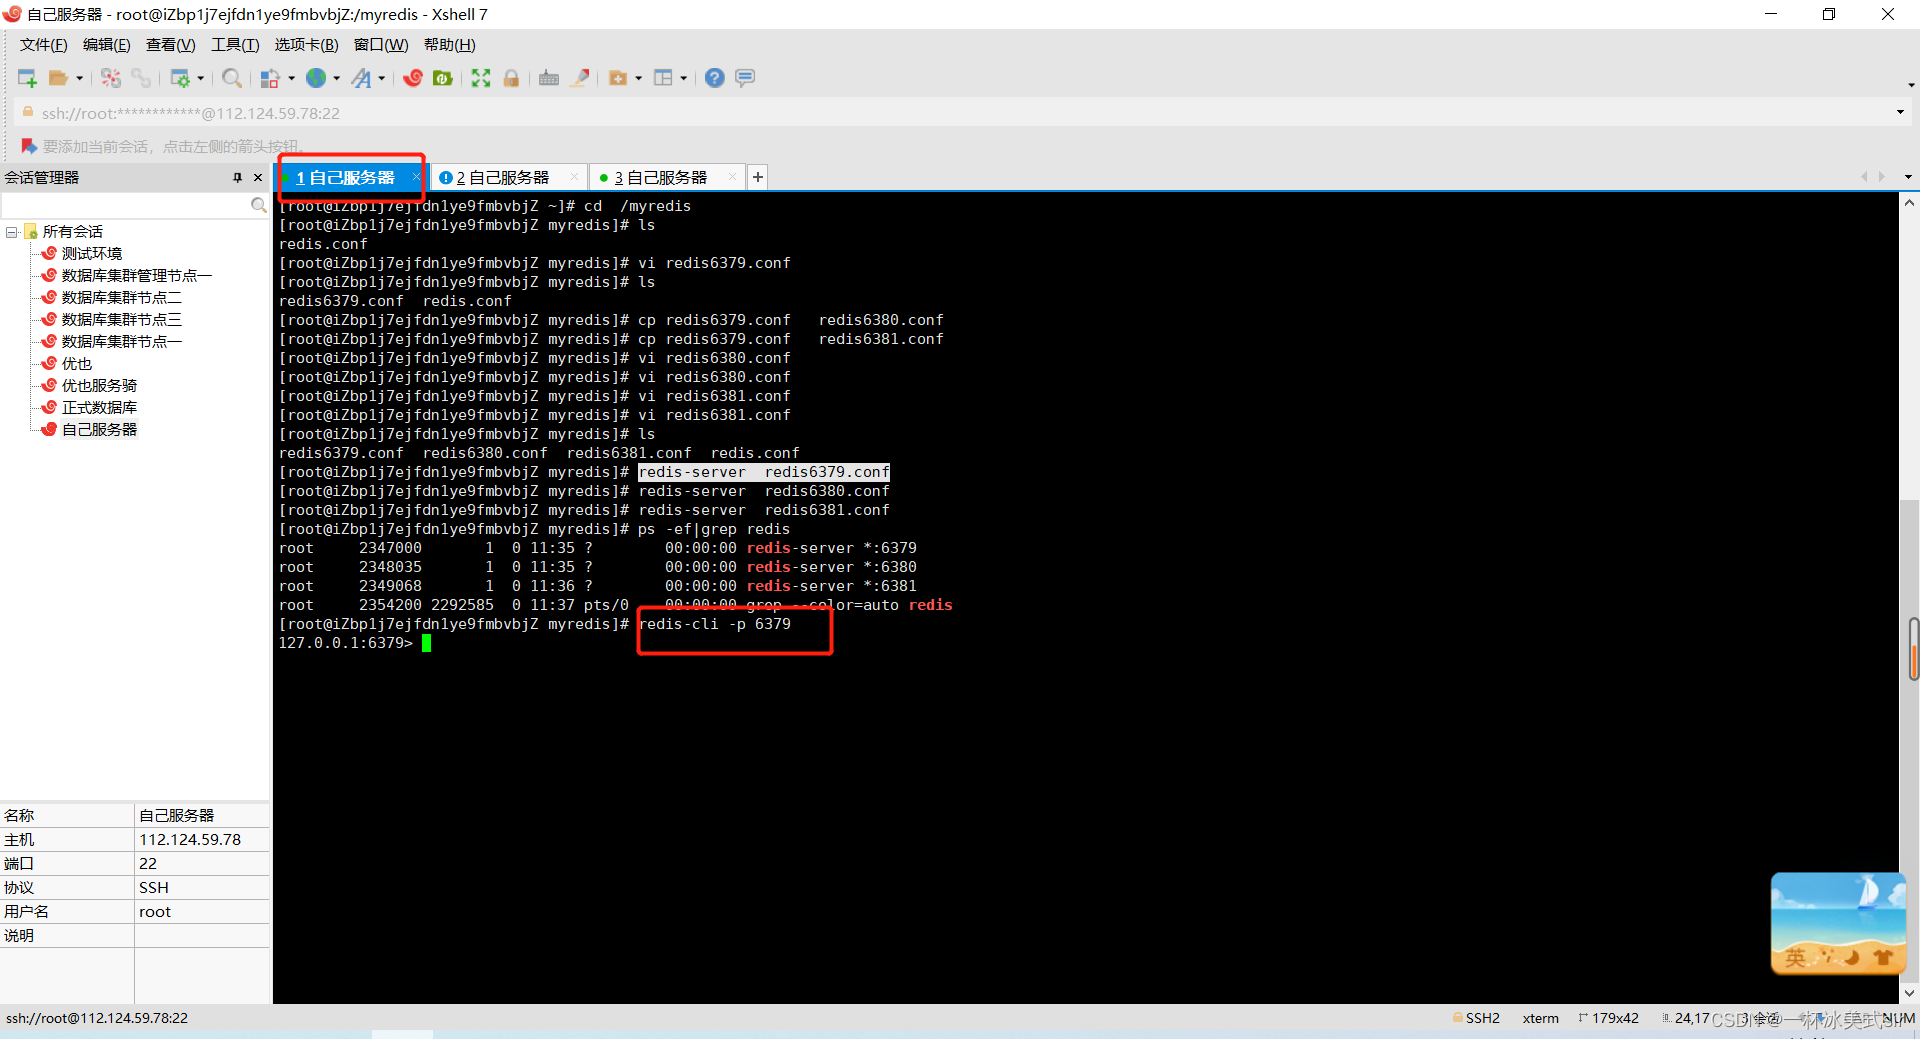Click host value 112.124.59.78 in properties
1920x1039 pixels.
[190, 840]
